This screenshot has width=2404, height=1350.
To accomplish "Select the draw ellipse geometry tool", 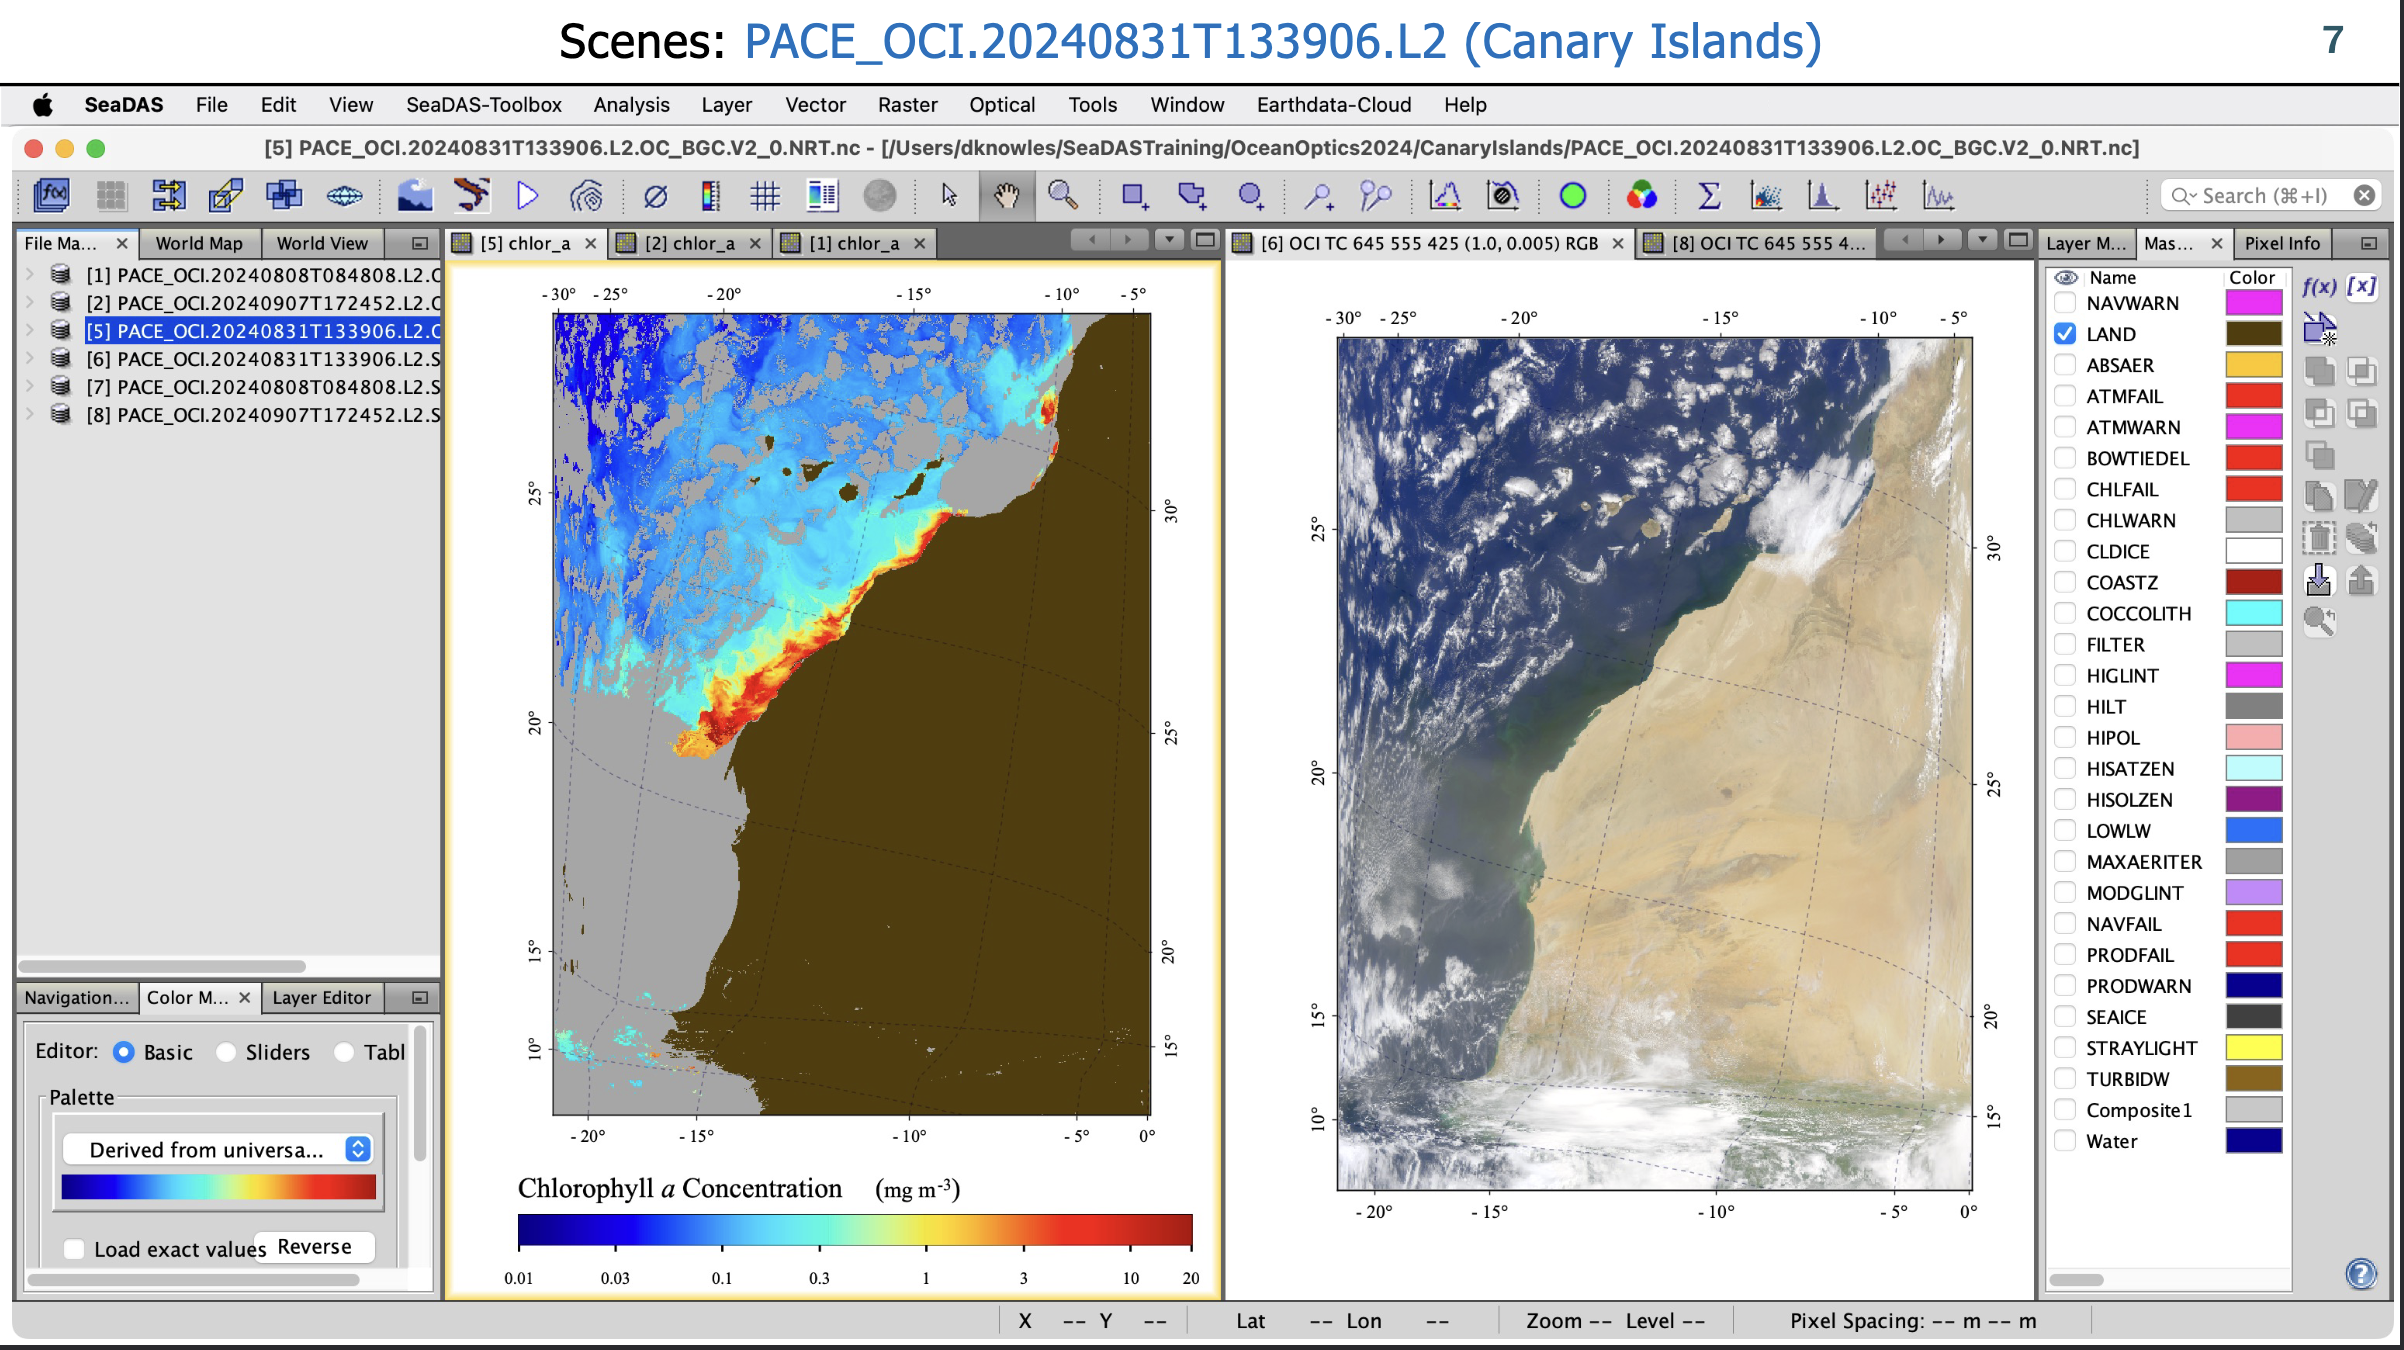I will pos(1250,196).
